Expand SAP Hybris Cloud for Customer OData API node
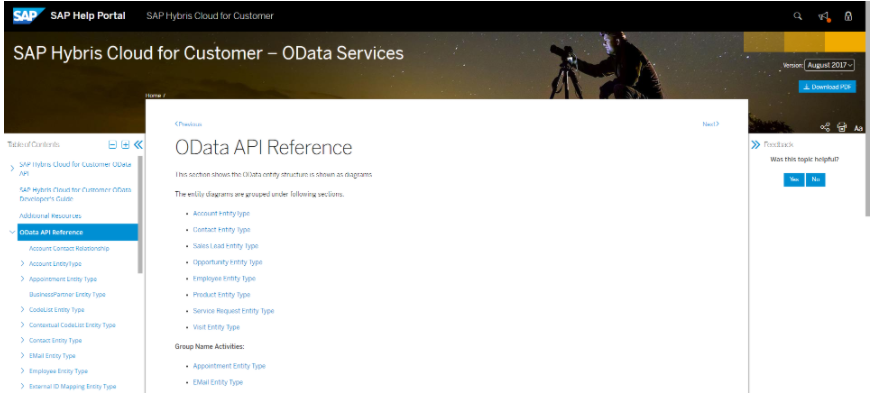Viewport: 873px width, 409px height. (x=12, y=168)
